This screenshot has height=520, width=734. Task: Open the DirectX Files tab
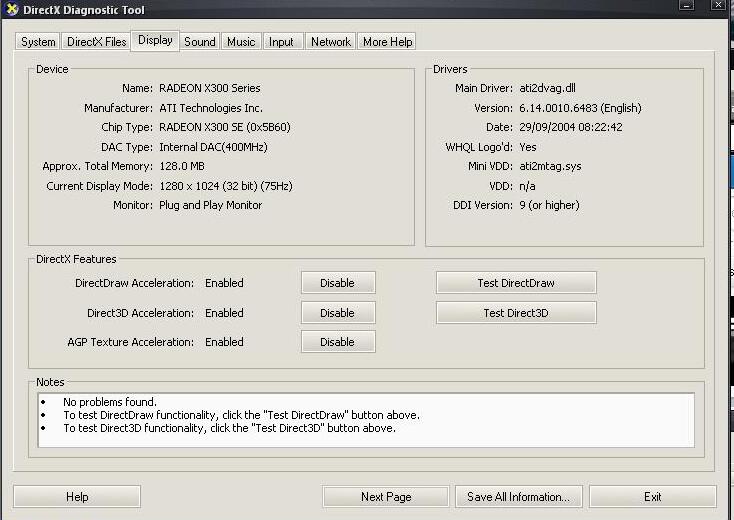coord(96,42)
